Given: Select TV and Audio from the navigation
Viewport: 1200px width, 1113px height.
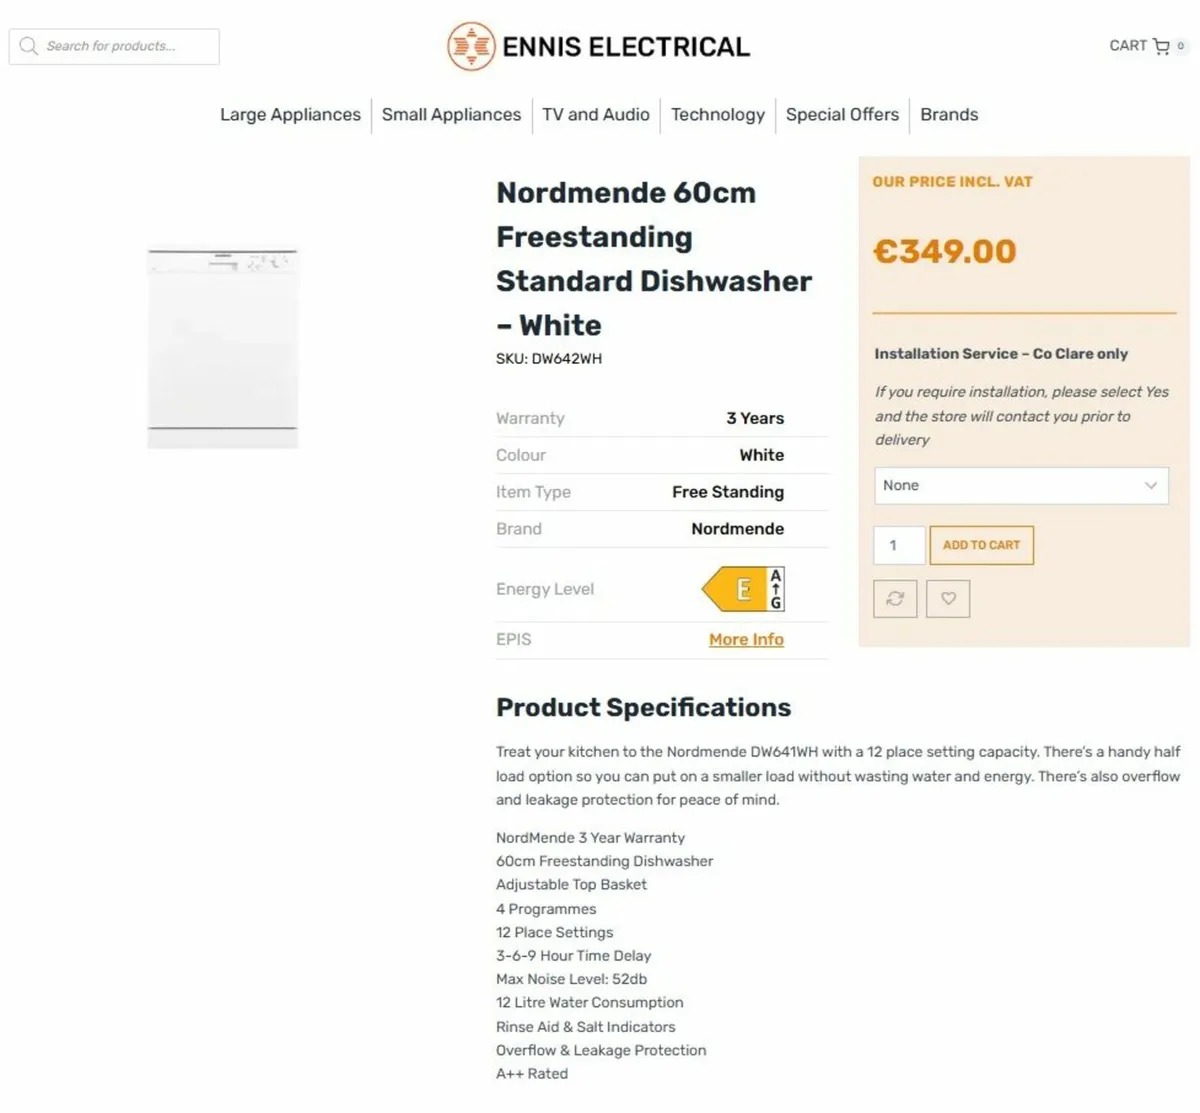Looking at the screenshot, I should (596, 114).
